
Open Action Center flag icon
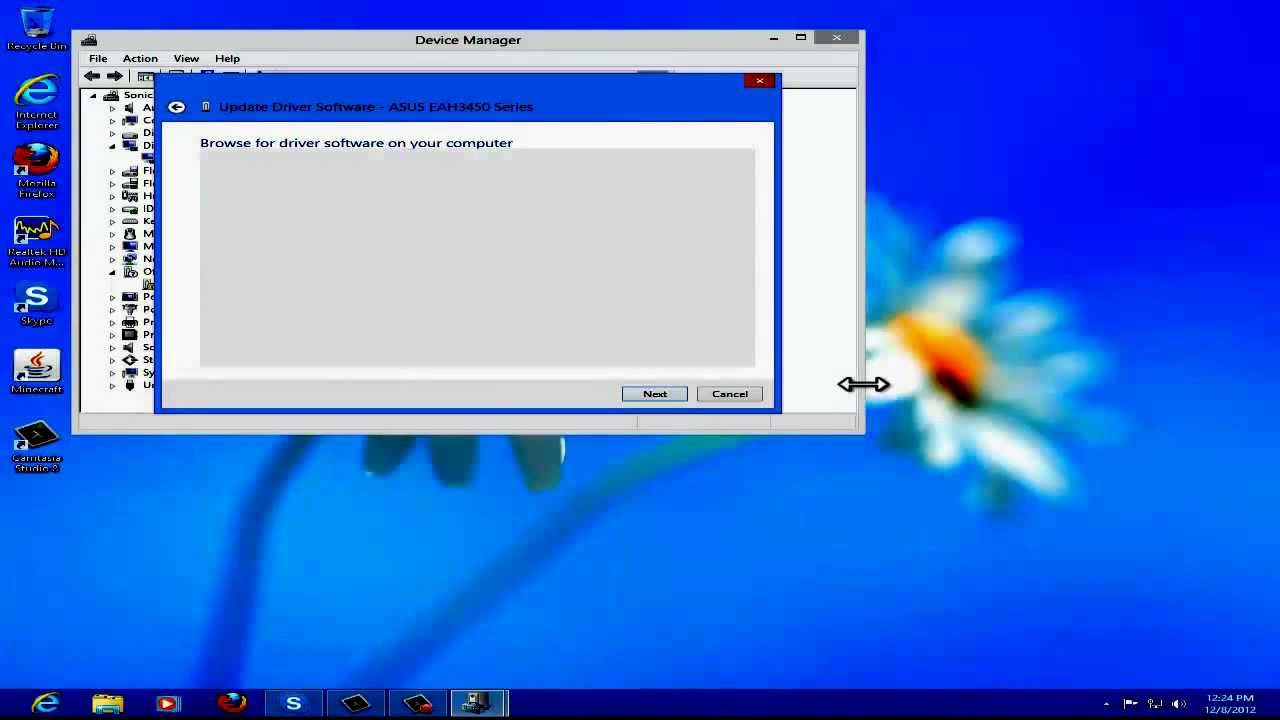pos(1131,704)
